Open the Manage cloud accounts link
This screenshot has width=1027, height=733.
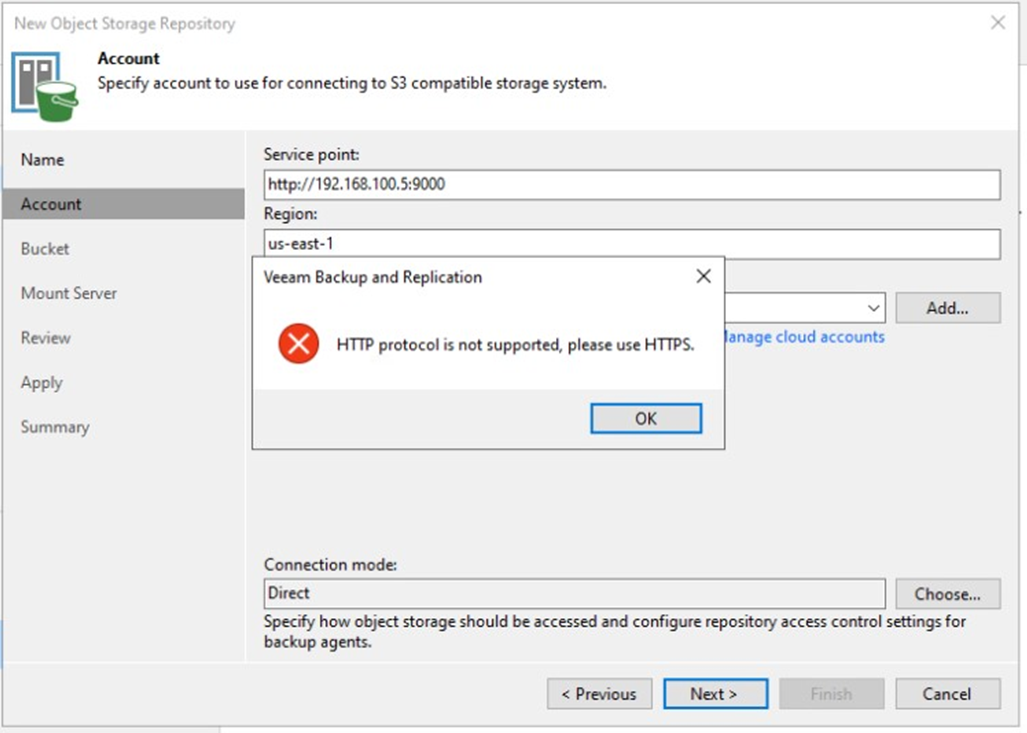(804, 337)
